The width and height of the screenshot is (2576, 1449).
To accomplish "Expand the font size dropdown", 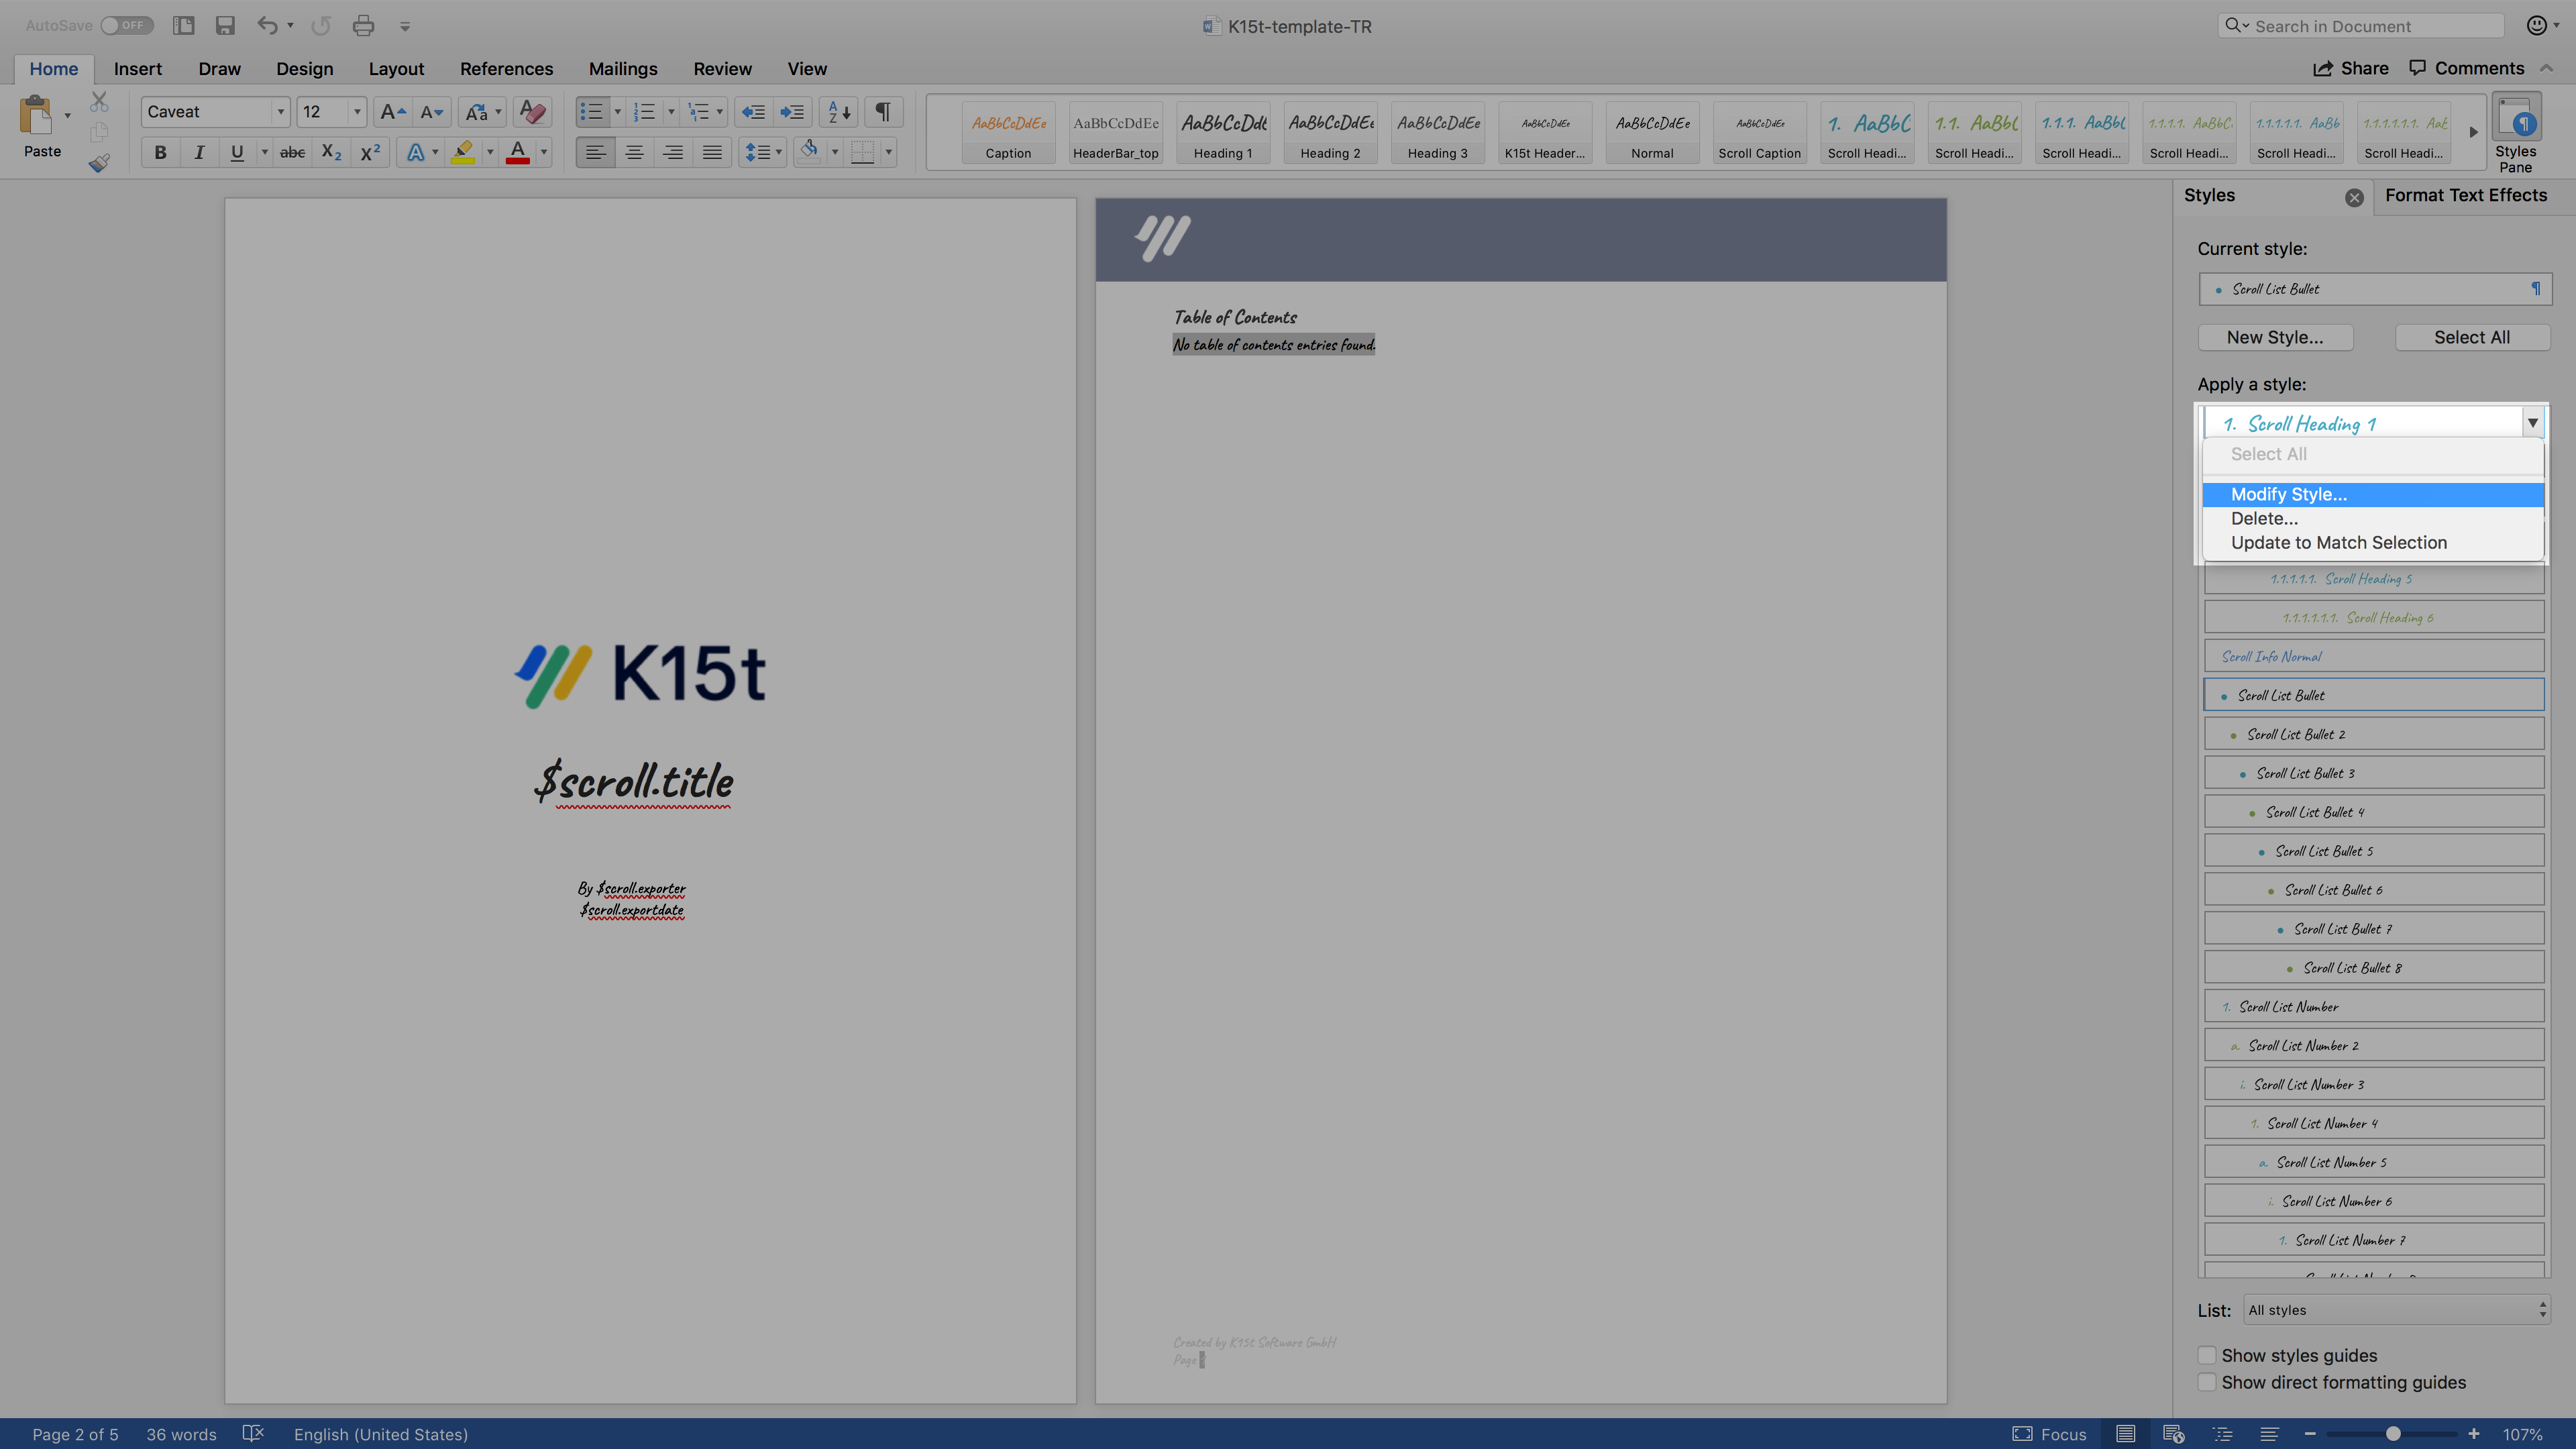I will click(x=357, y=112).
